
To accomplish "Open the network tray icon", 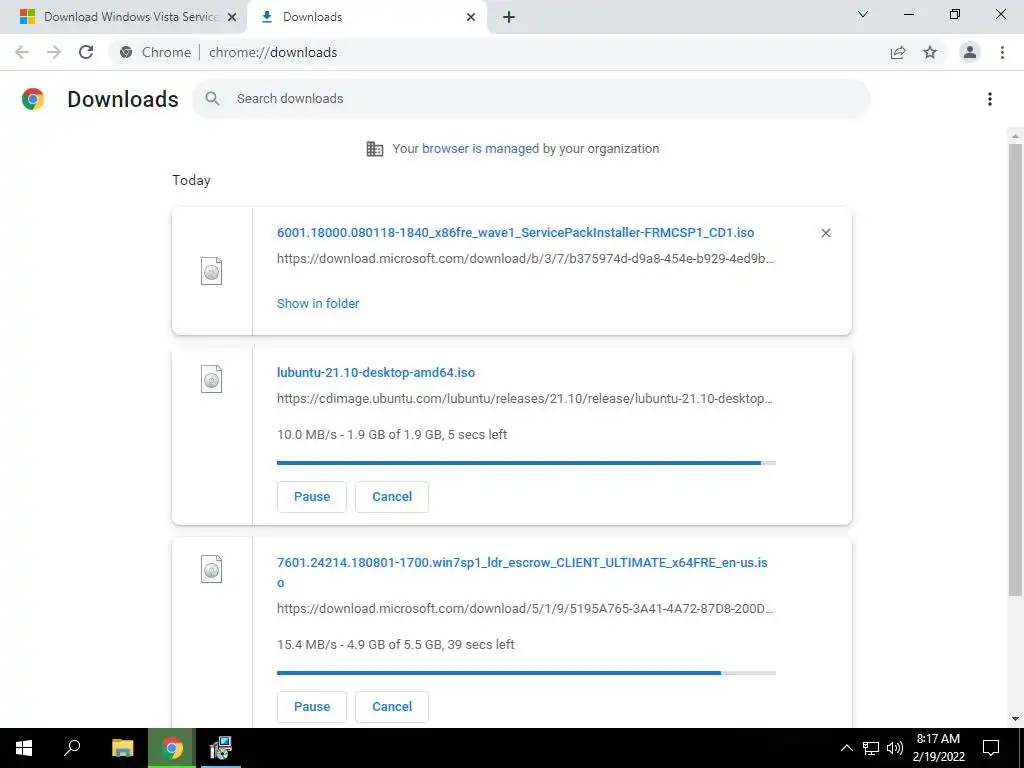I will (871, 748).
